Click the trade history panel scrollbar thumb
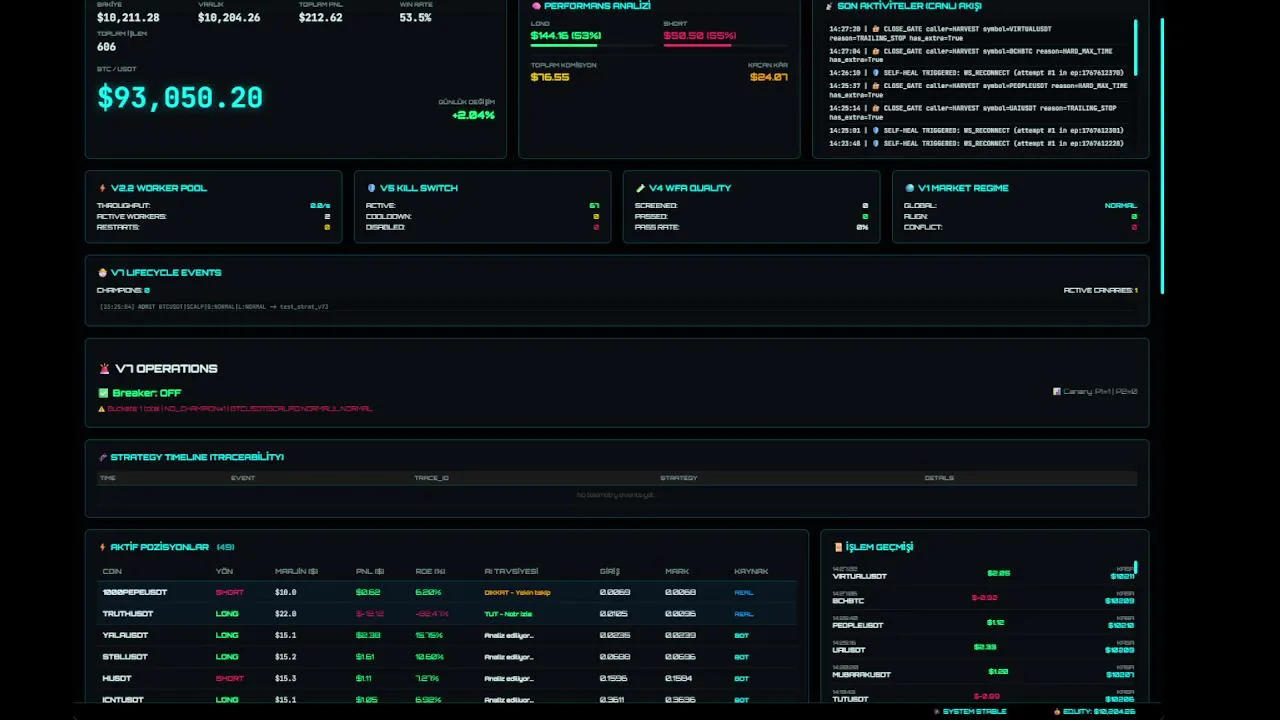 click(1135, 568)
